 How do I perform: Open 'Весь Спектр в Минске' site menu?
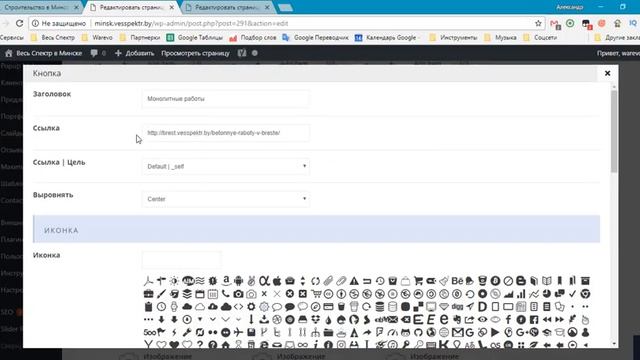point(43,53)
